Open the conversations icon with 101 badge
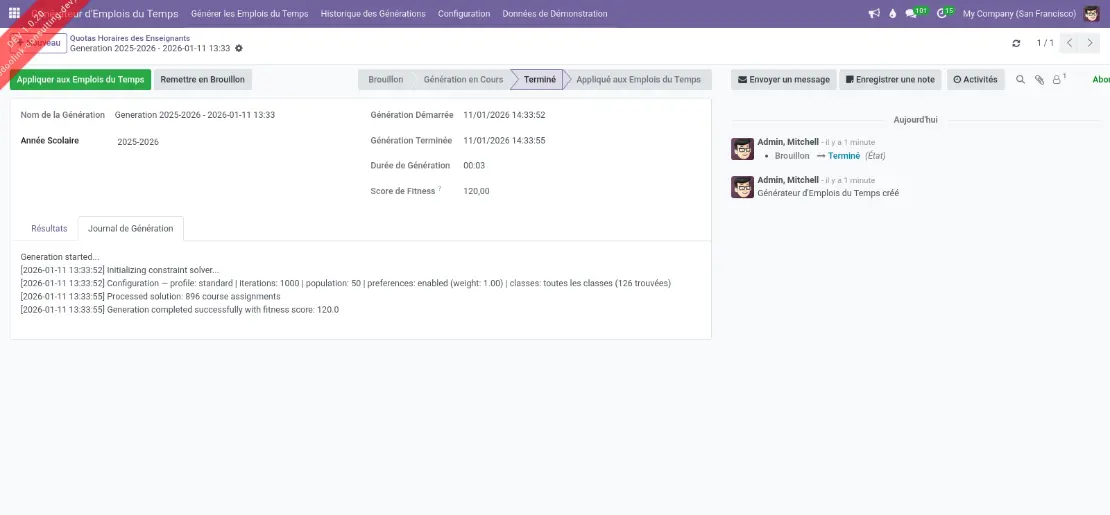 click(x=912, y=14)
